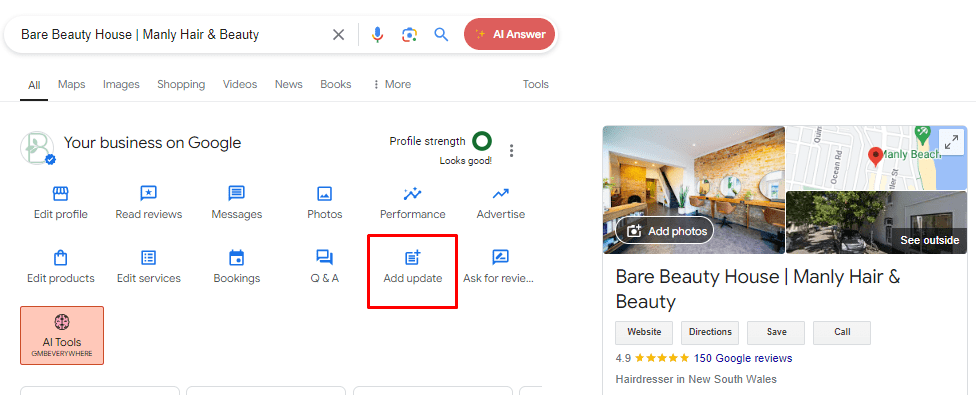This screenshot has height=395, width=976.
Task: Open the Manly Beach map thumbnail
Action: tap(876, 158)
